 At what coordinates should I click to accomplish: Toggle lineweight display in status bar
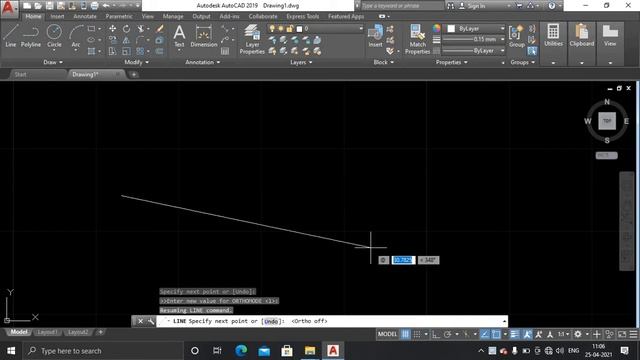[x=515, y=334]
